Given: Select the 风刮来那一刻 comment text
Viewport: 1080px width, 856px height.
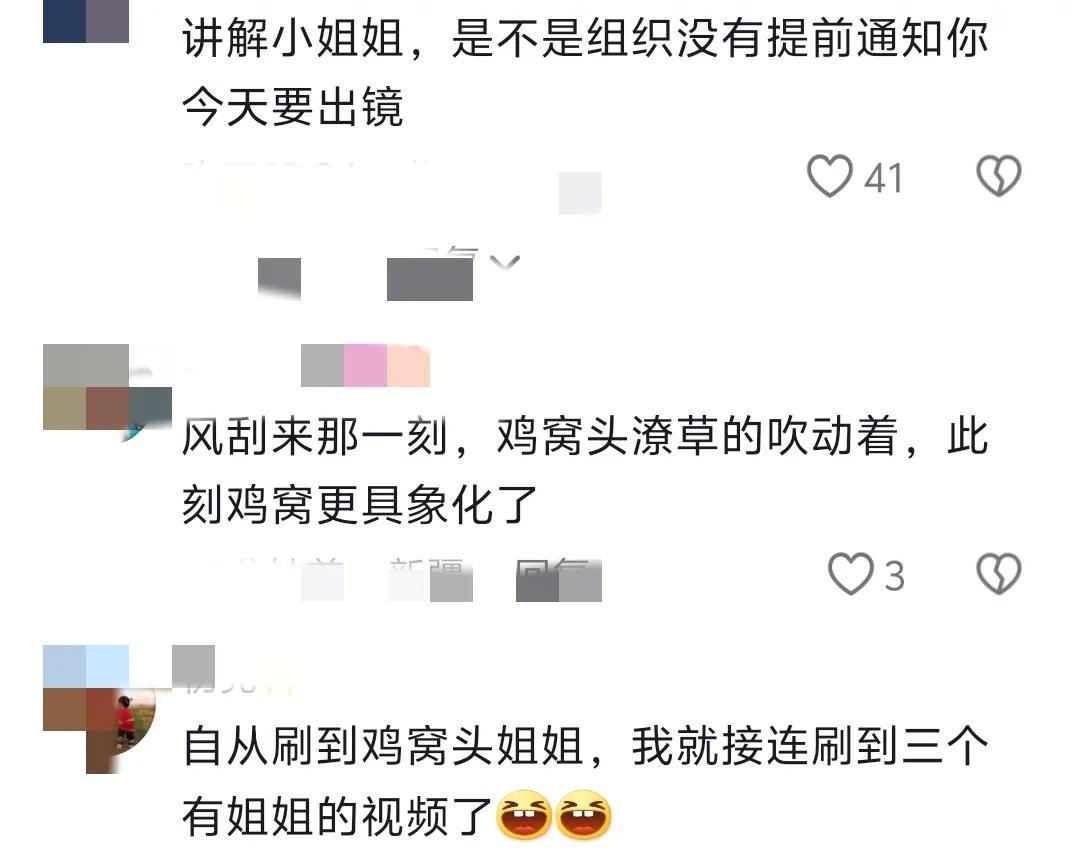Looking at the screenshot, I should pos(585,470).
